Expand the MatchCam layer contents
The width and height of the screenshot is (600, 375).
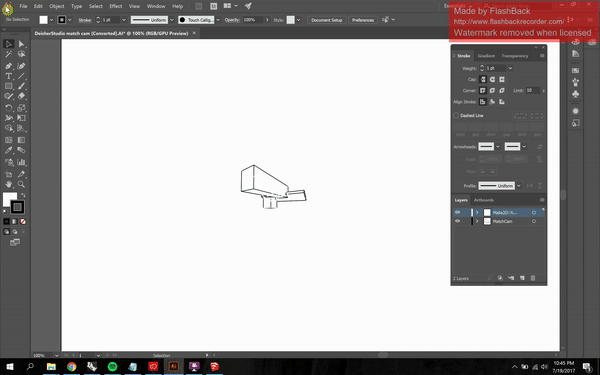click(x=477, y=221)
